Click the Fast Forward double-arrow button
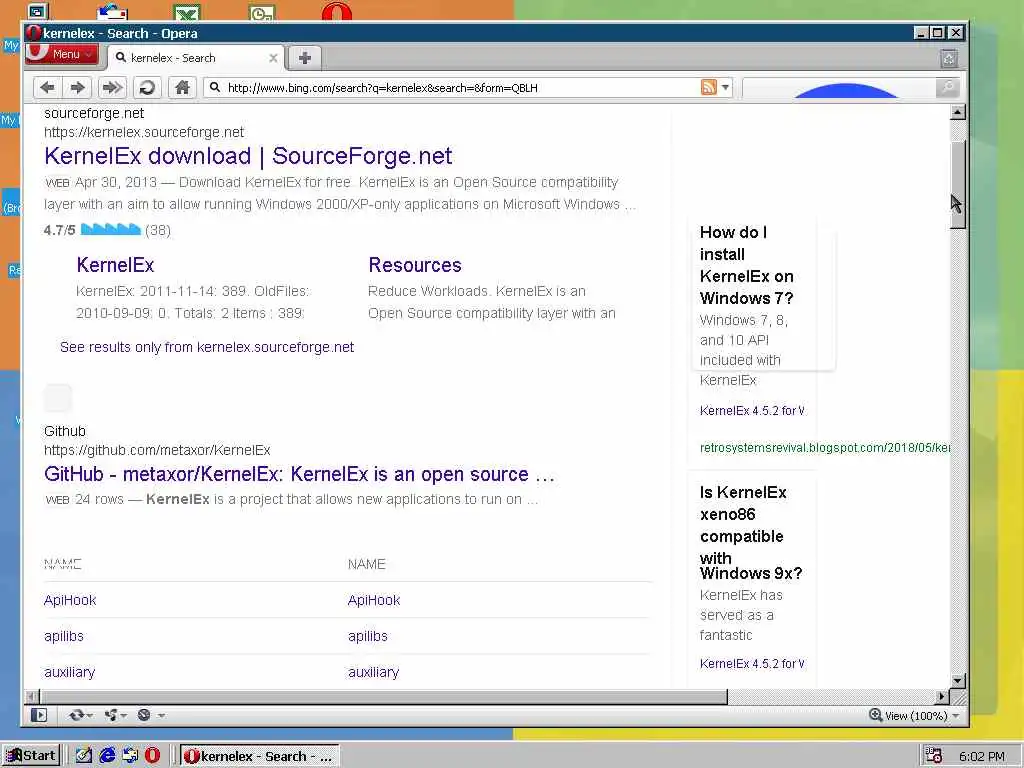 point(112,88)
